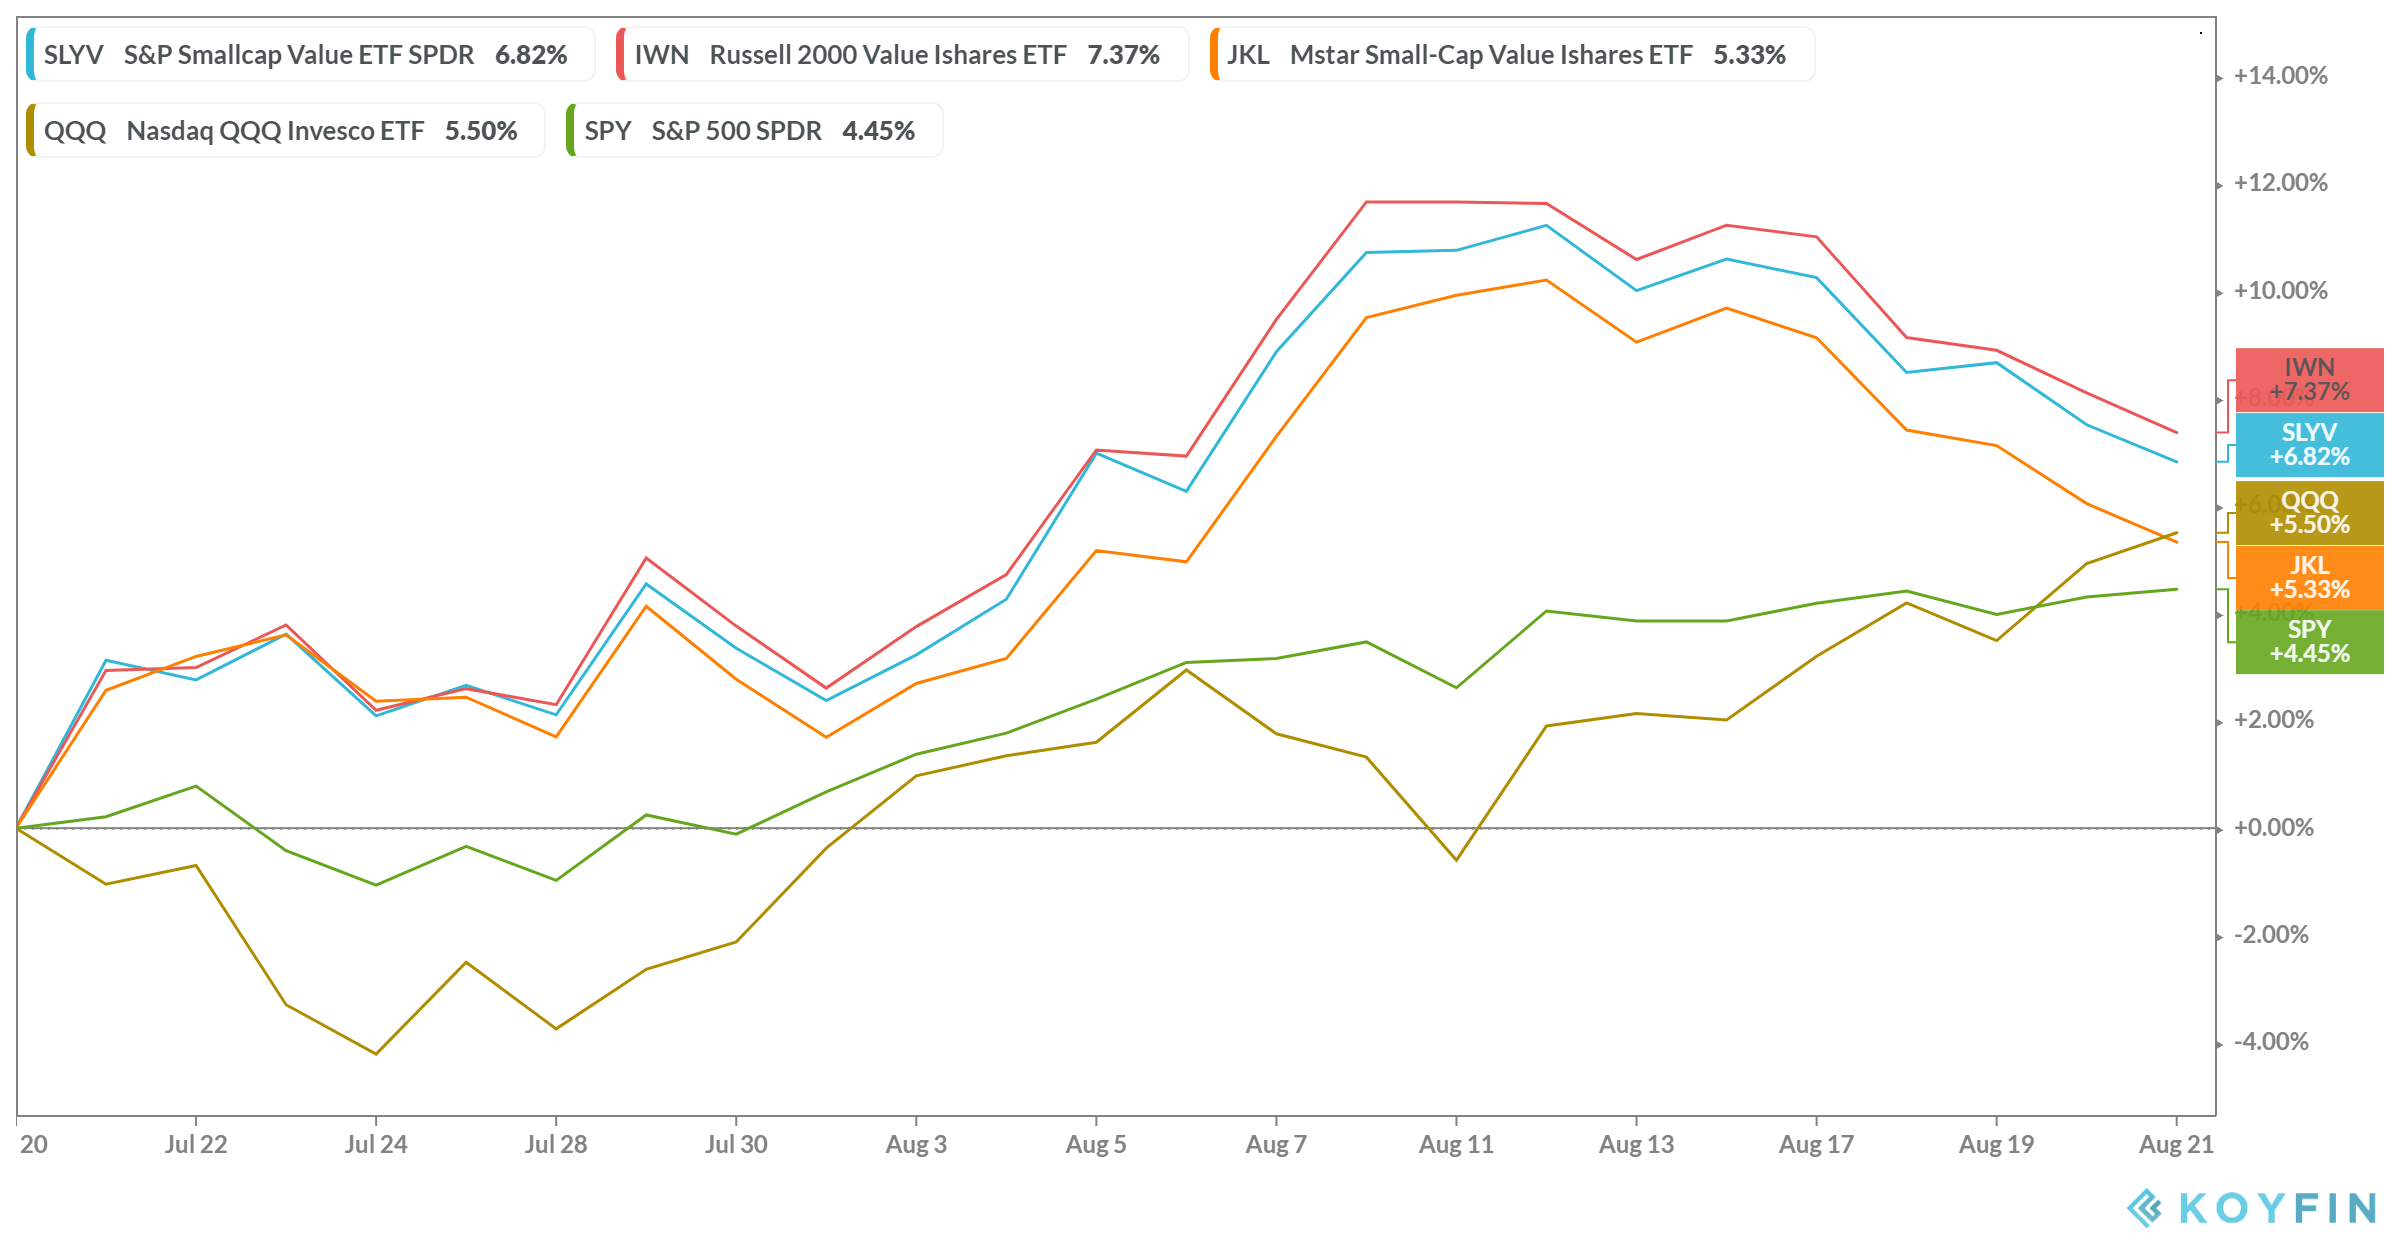Click the -4.00% y-axis label
This screenshot has width=2400, height=1240.
2271,1042
